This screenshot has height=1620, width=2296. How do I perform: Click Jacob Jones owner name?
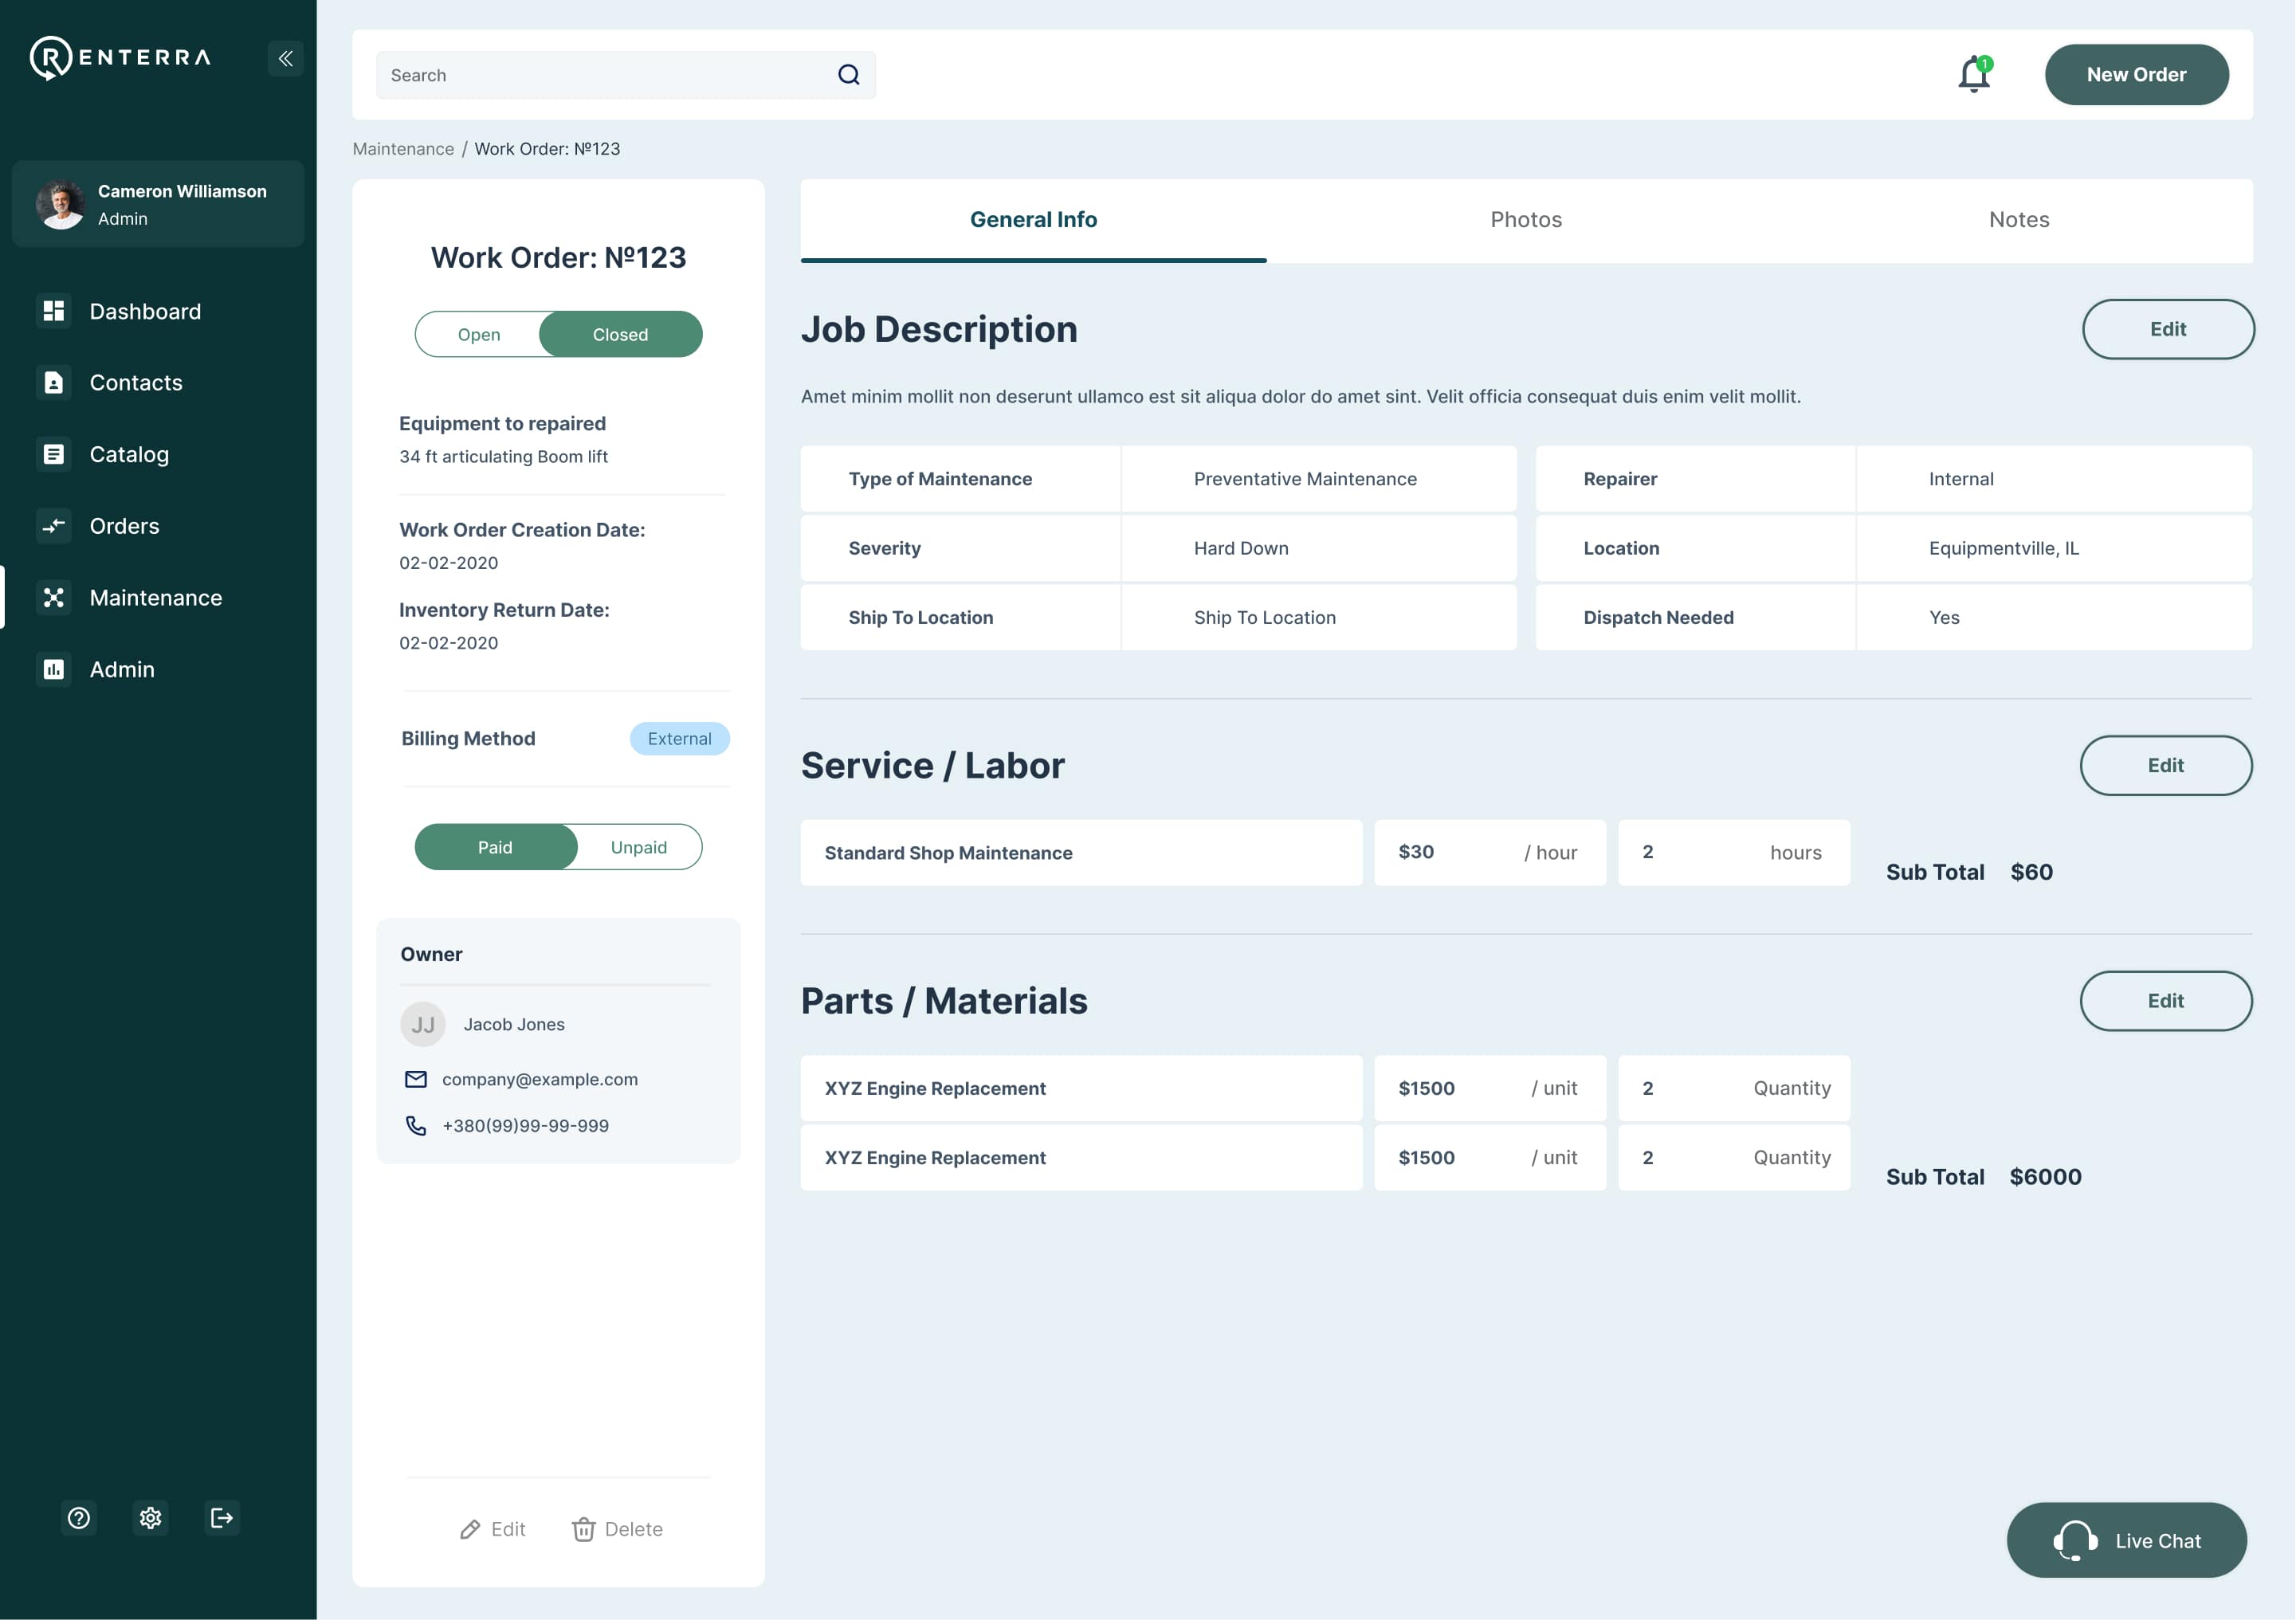(x=514, y=1025)
